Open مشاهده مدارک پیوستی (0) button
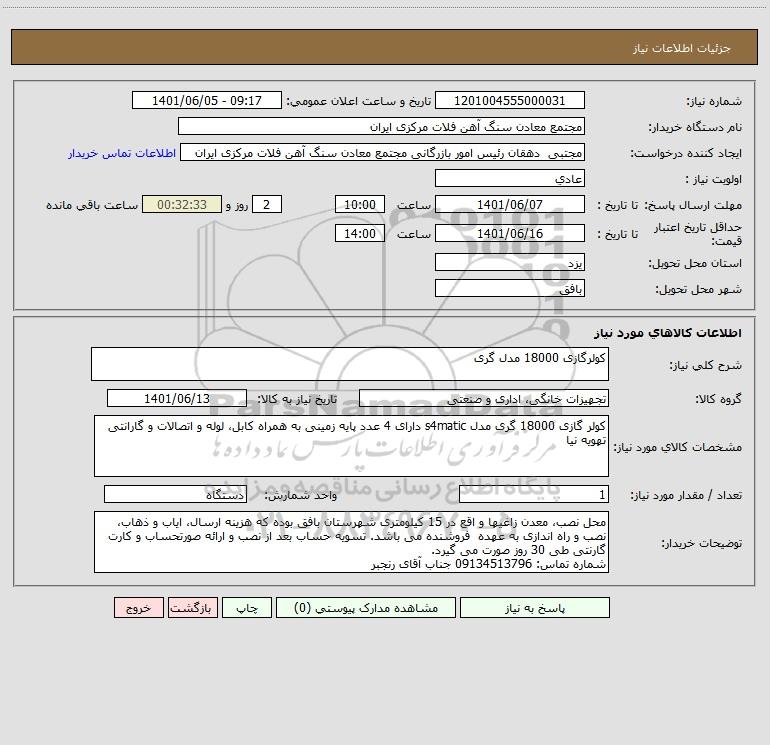This screenshot has width=770, height=745. [366, 608]
